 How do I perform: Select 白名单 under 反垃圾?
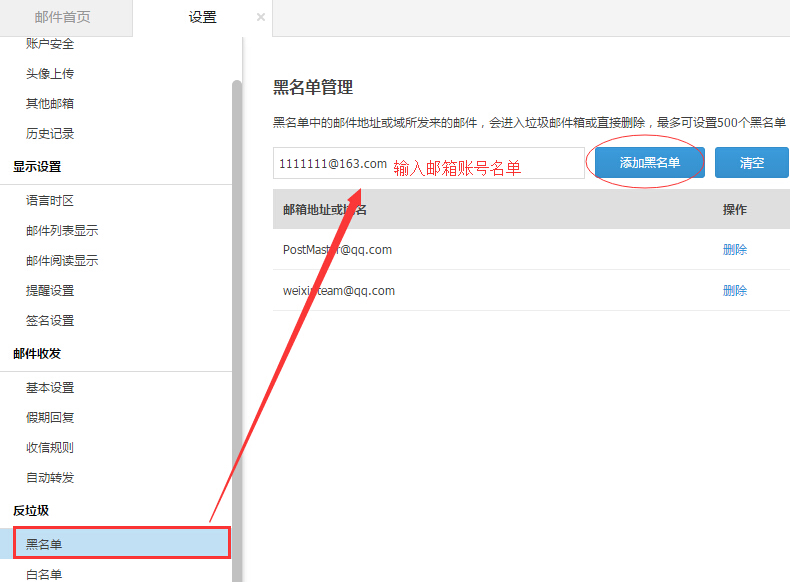[44, 574]
